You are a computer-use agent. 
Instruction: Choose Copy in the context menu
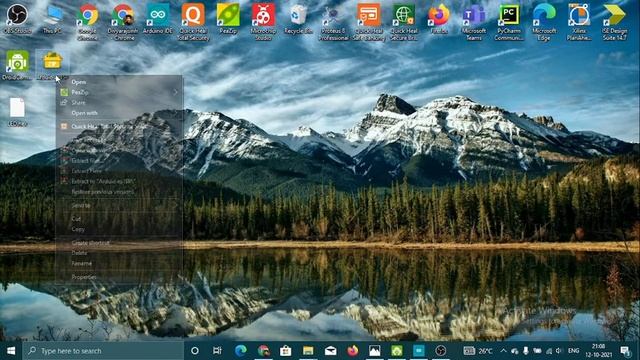click(119, 229)
